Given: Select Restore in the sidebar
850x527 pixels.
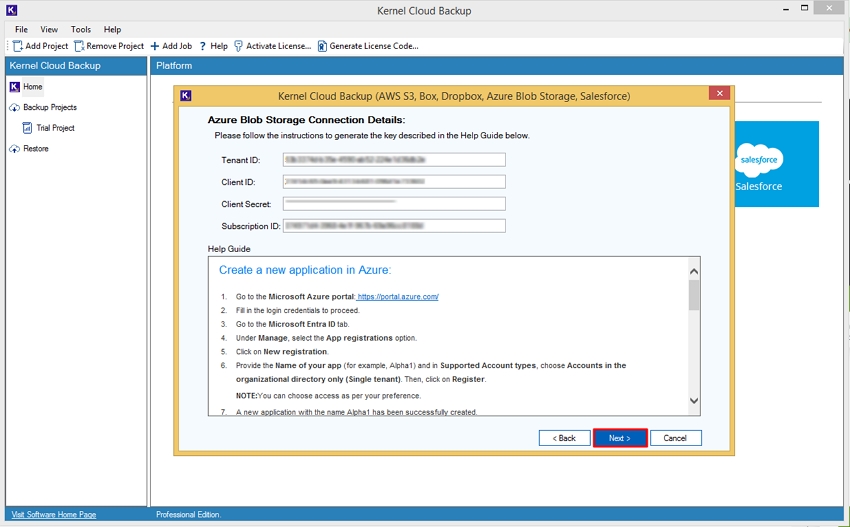Looking at the screenshot, I should click(x=36, y=149).
